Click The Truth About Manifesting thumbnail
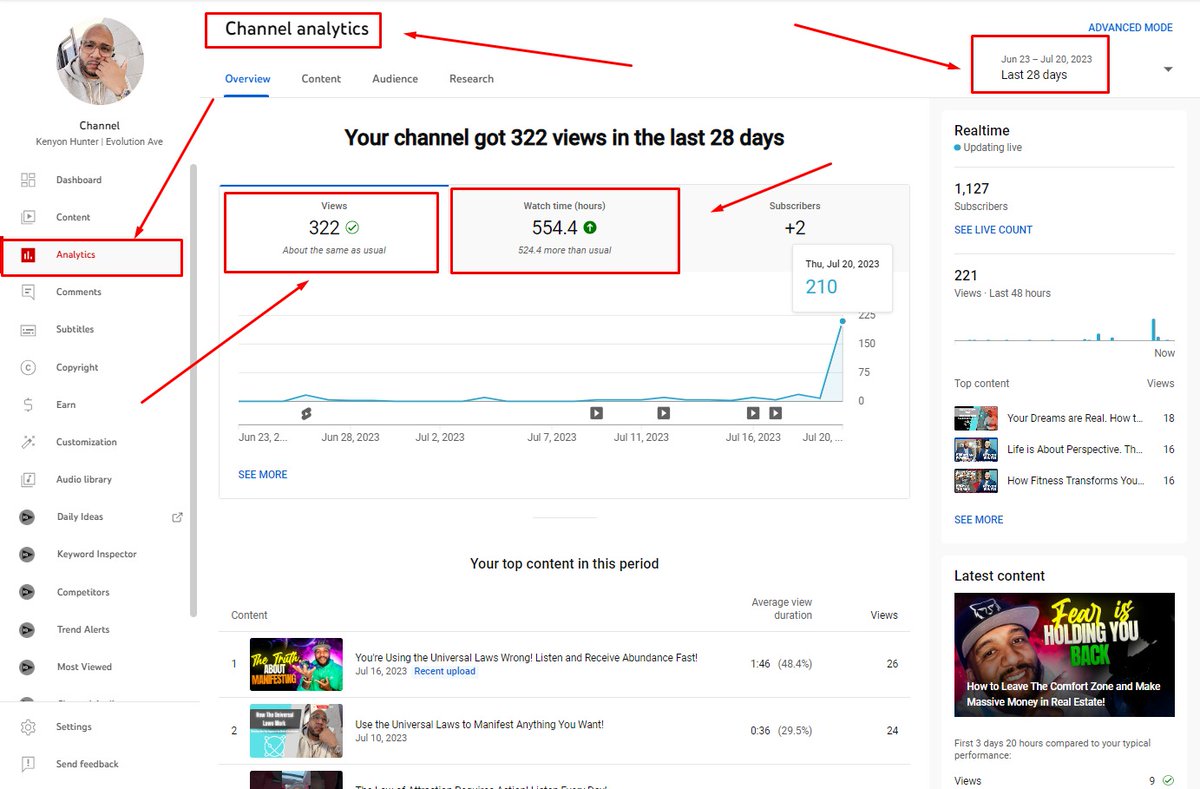Screen dimensions: 1200x789 click(x=296, y=664)
